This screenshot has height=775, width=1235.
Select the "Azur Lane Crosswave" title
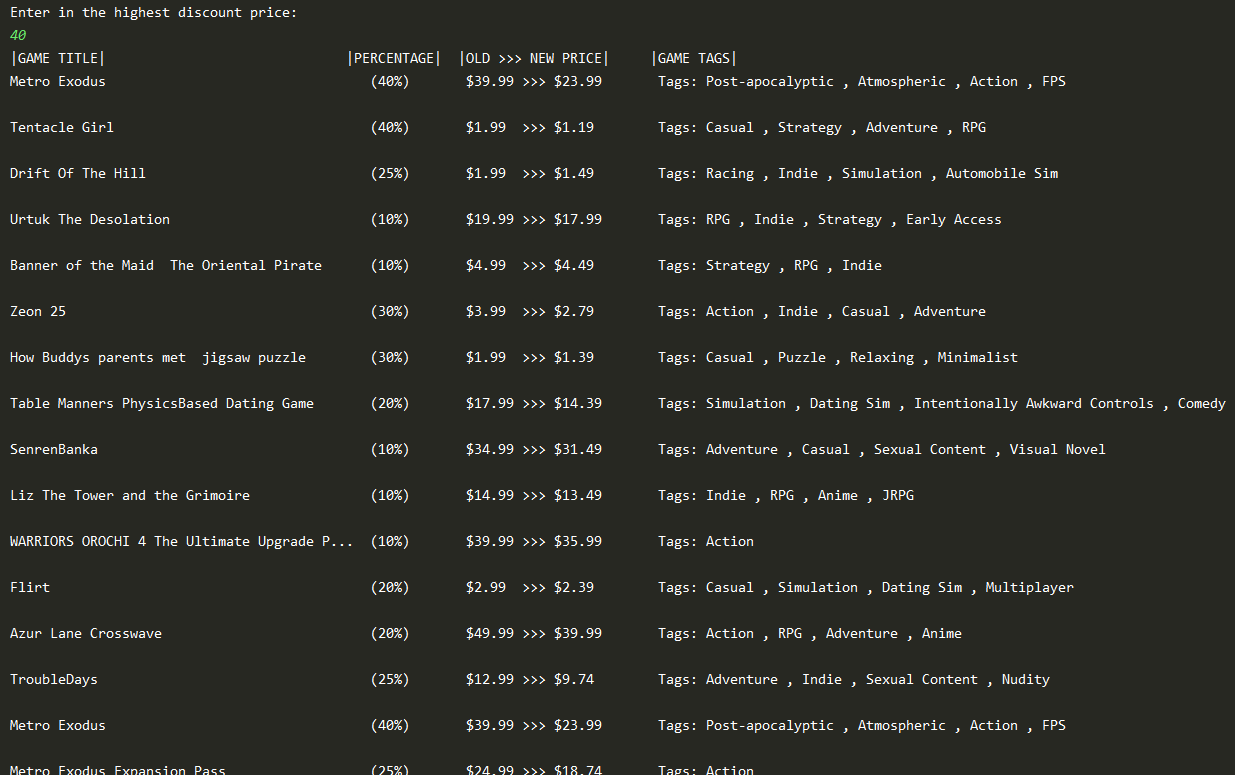point(86,633)
